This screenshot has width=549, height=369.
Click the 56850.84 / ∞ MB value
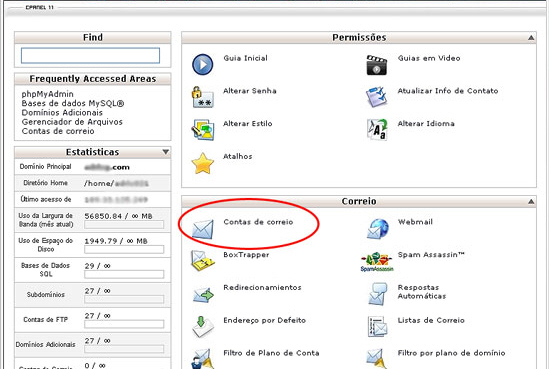click(118, 216)
